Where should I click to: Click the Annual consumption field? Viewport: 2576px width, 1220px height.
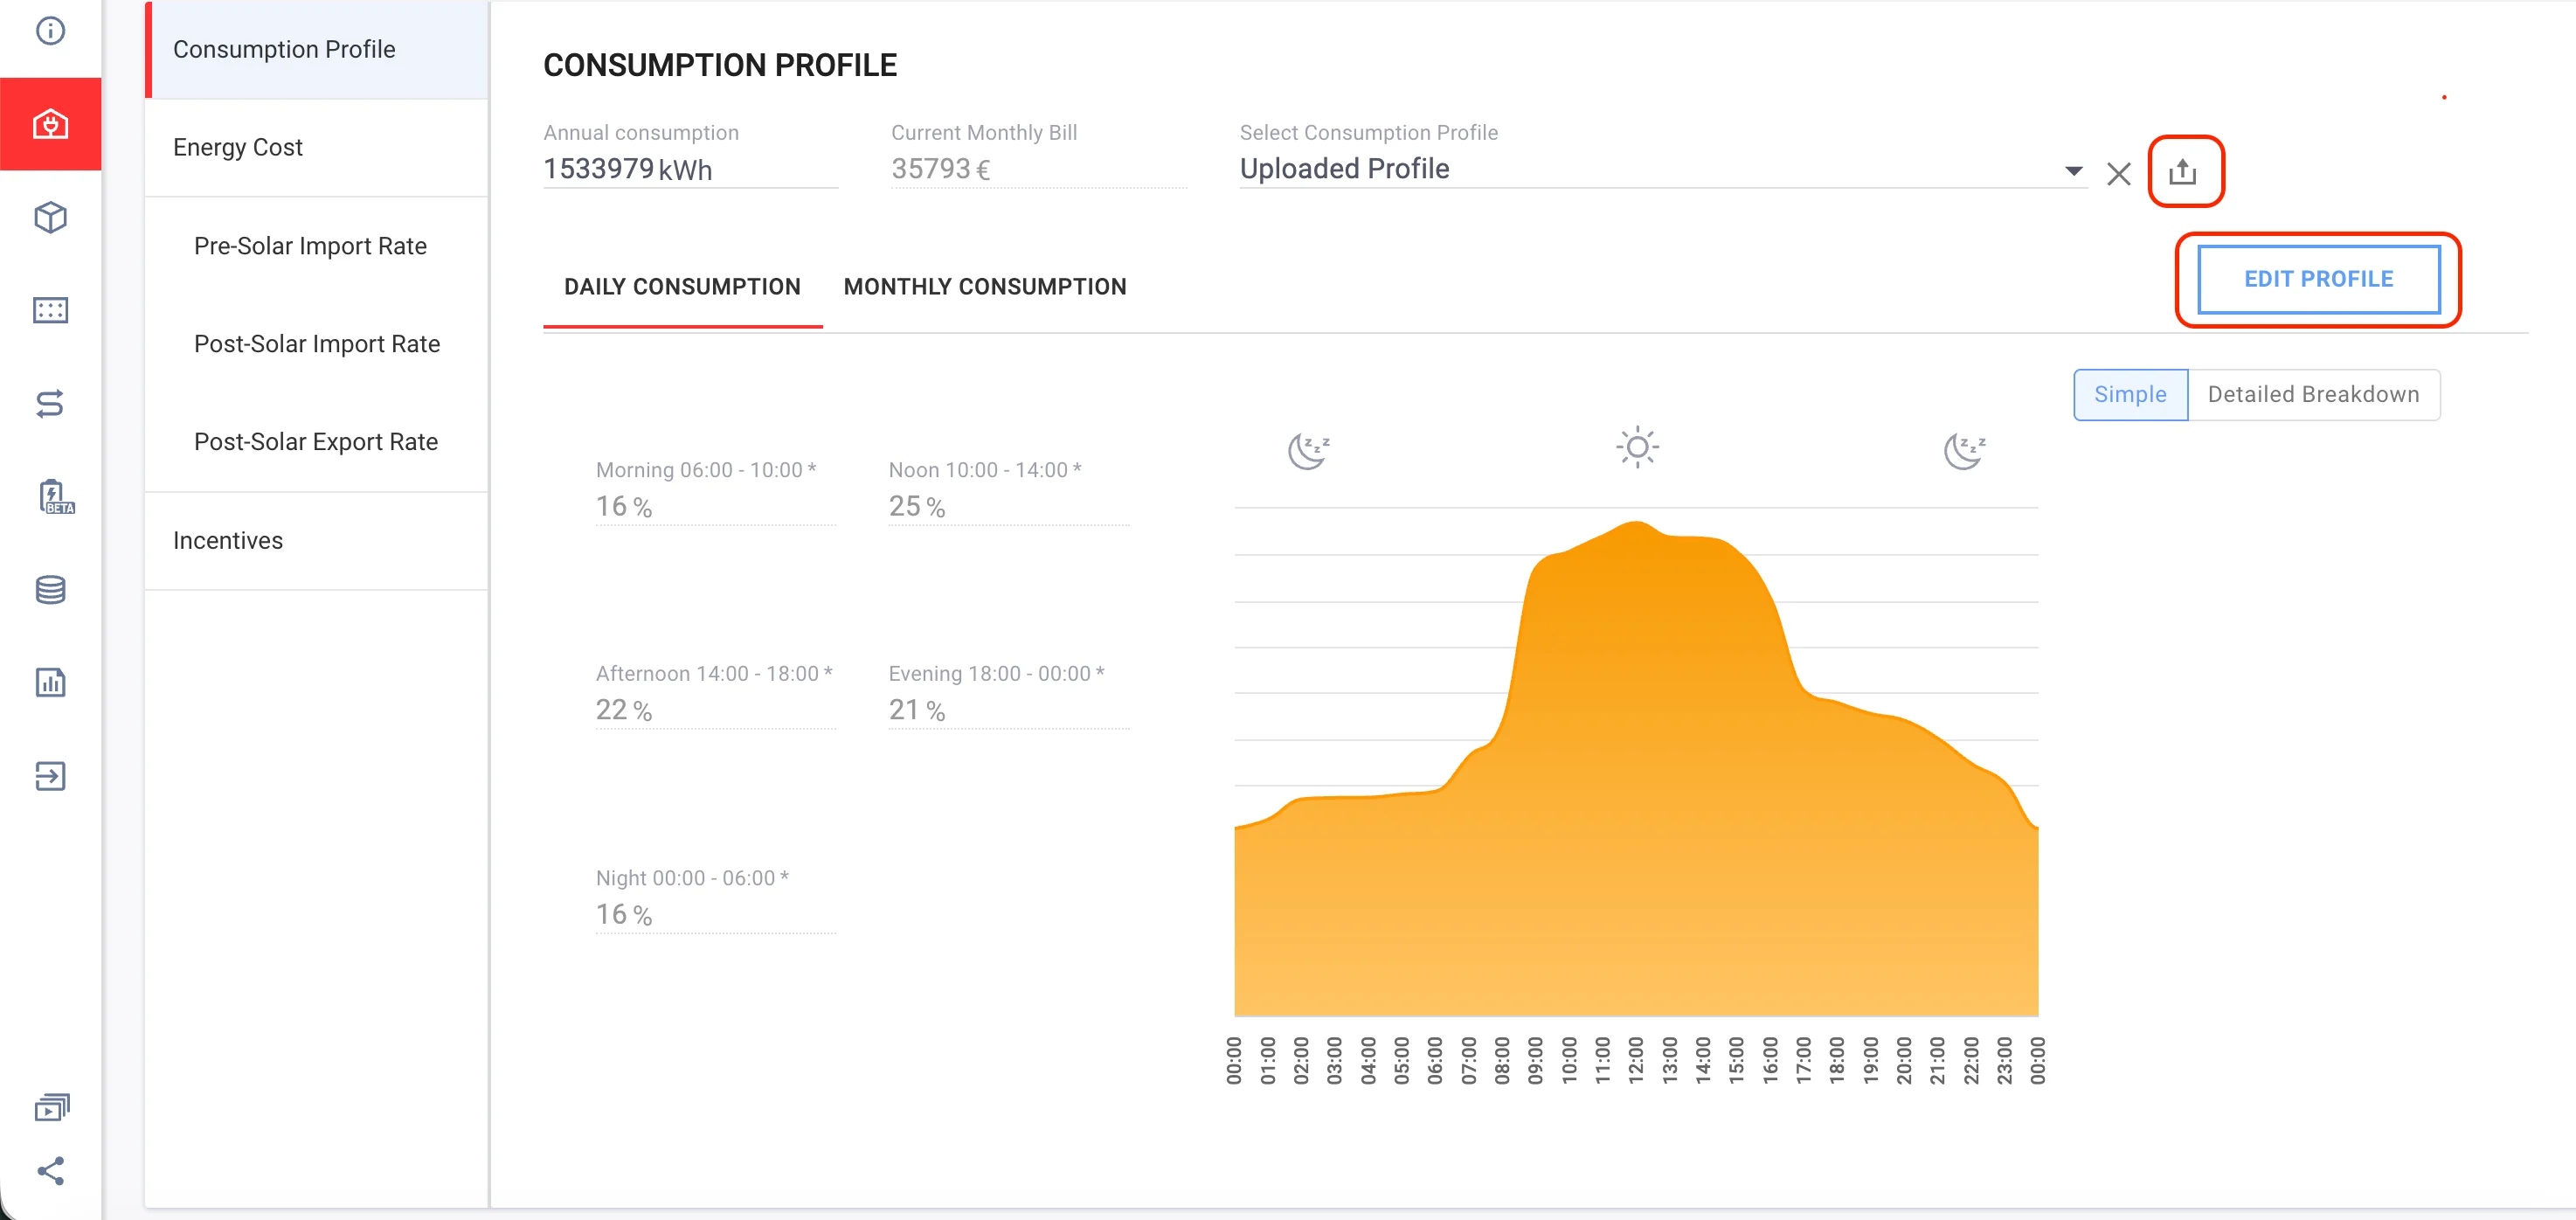(690, 169)
